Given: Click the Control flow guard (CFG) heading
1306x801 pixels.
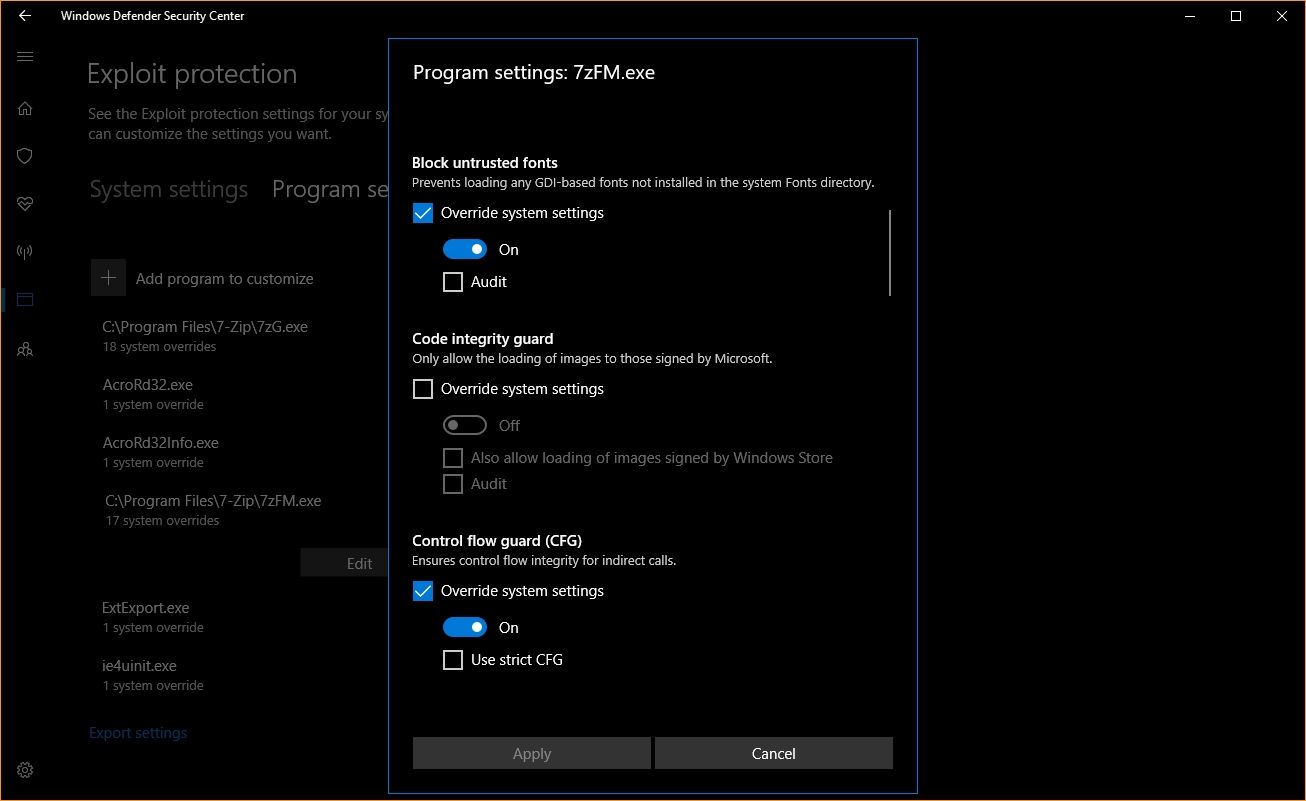Looking at the screenshot, I should coord(497,541).
